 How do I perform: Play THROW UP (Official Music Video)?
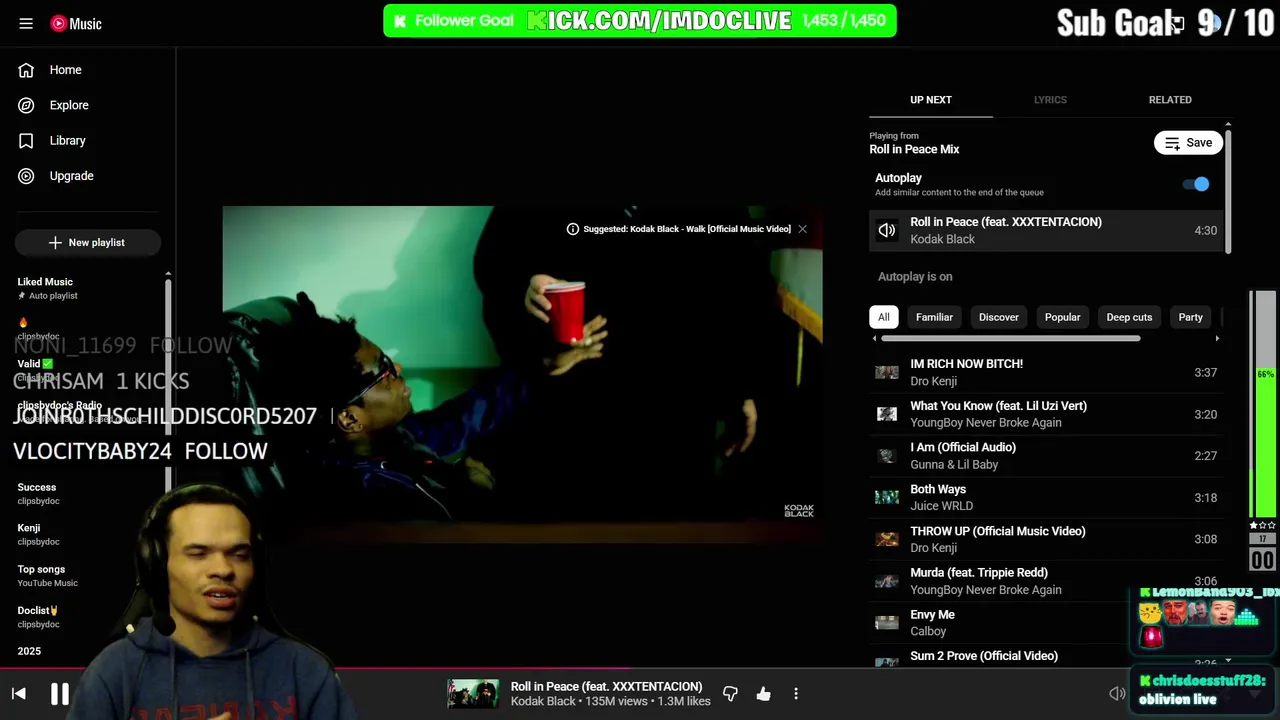(x=1046, y=539)
